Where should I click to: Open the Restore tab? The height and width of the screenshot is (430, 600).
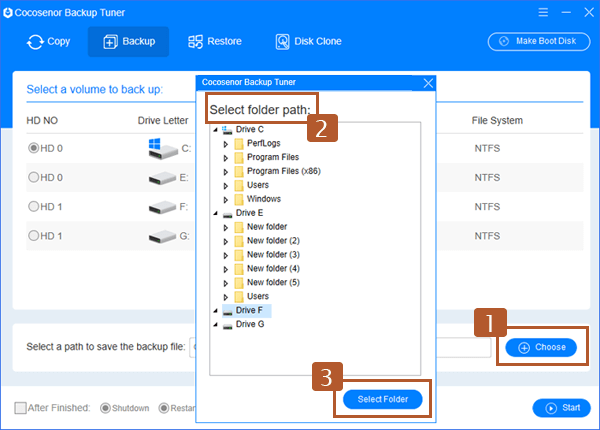[x=215, y=41]
